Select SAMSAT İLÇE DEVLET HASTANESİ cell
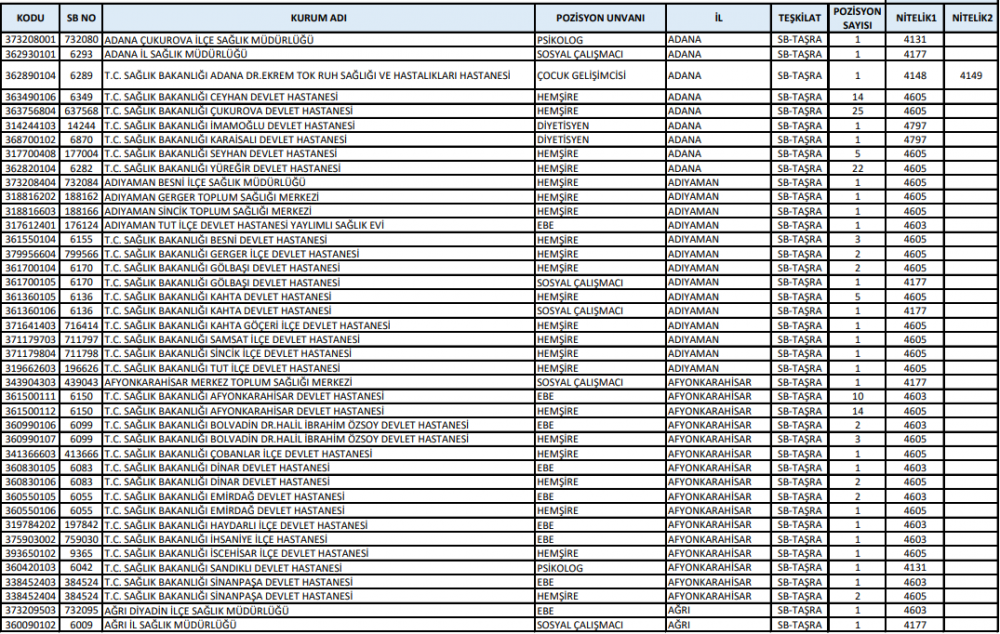This screenshot has height=634, width=1000. 318,339
